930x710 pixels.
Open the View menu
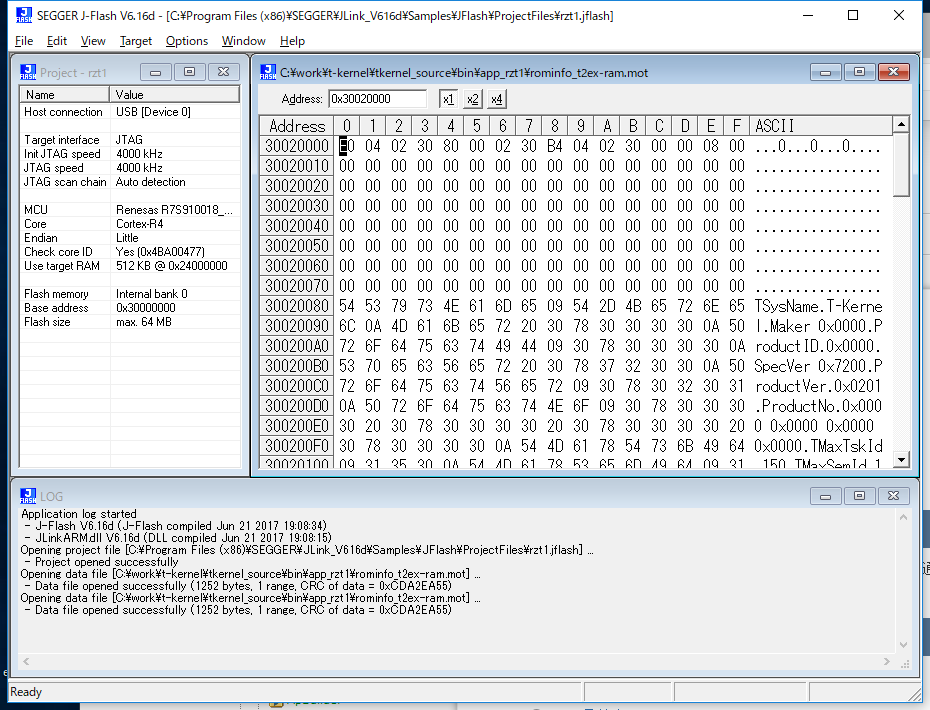point(93,41)
